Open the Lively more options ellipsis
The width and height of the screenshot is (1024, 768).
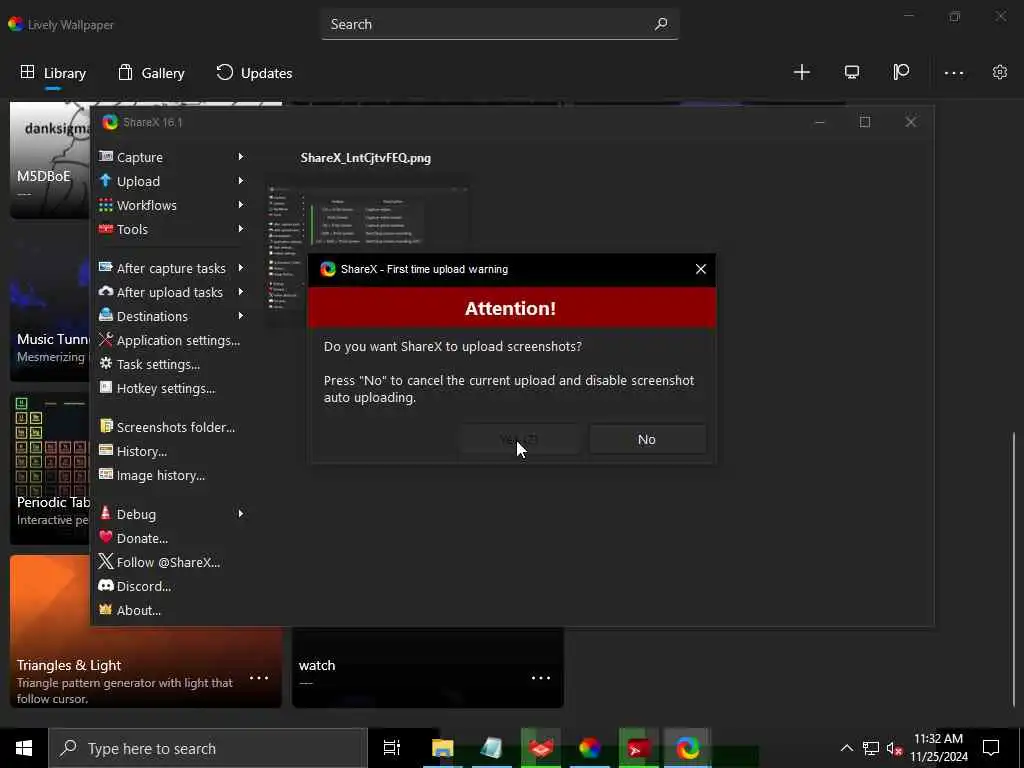coord(953,73)
